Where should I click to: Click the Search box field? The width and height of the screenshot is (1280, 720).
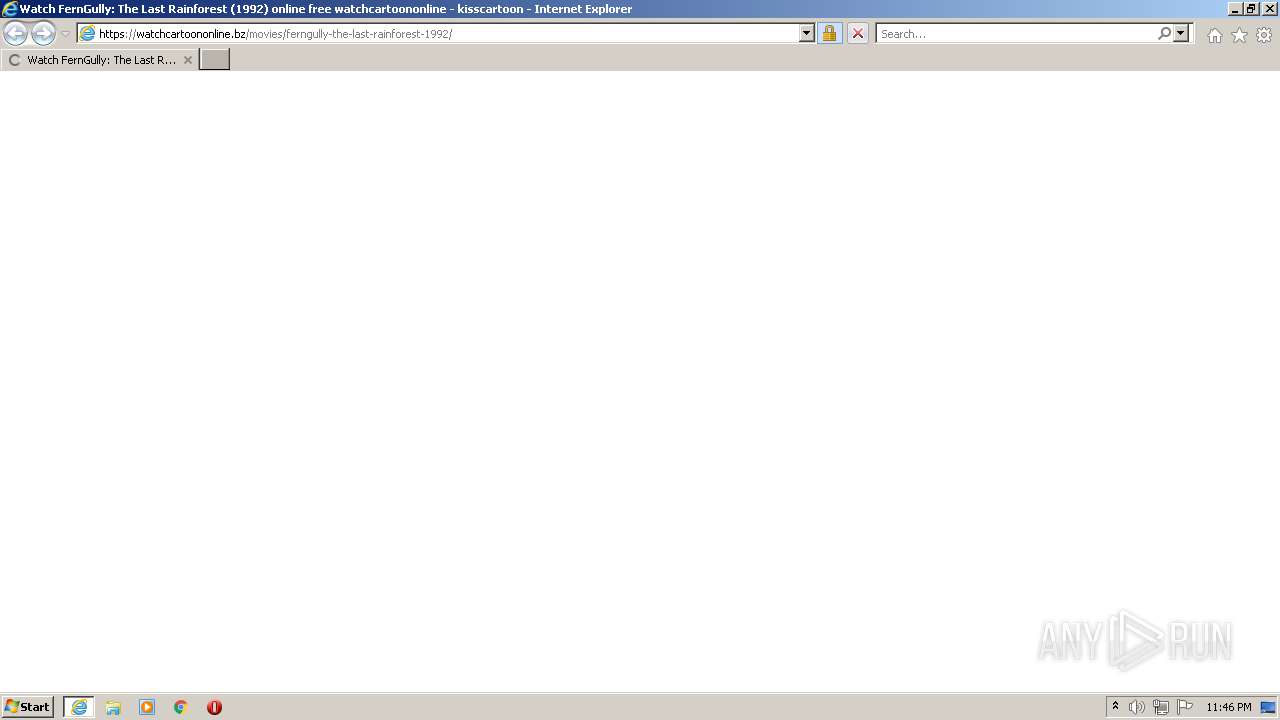pos(1016,34)
